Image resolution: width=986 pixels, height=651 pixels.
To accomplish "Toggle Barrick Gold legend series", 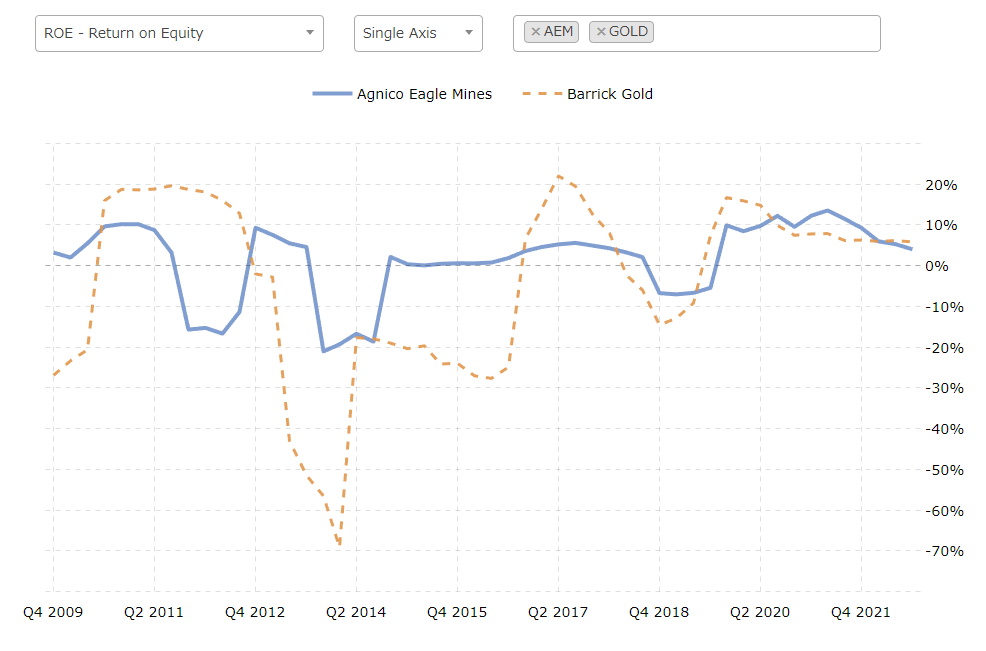I will coord(610,94).
